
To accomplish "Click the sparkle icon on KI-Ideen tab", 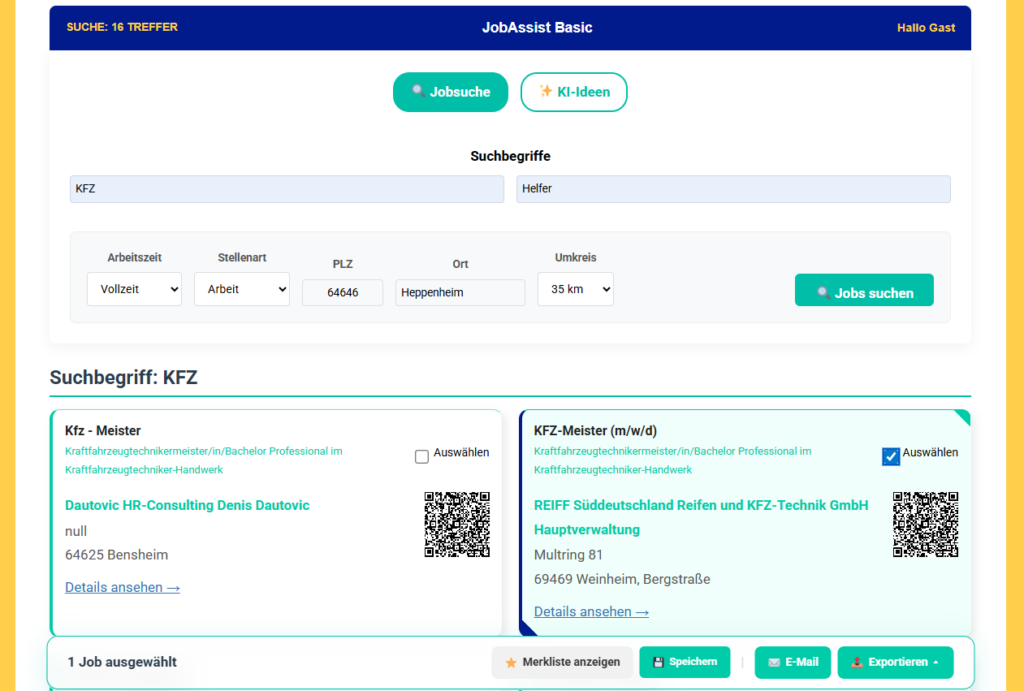I will tap(545, 91).
